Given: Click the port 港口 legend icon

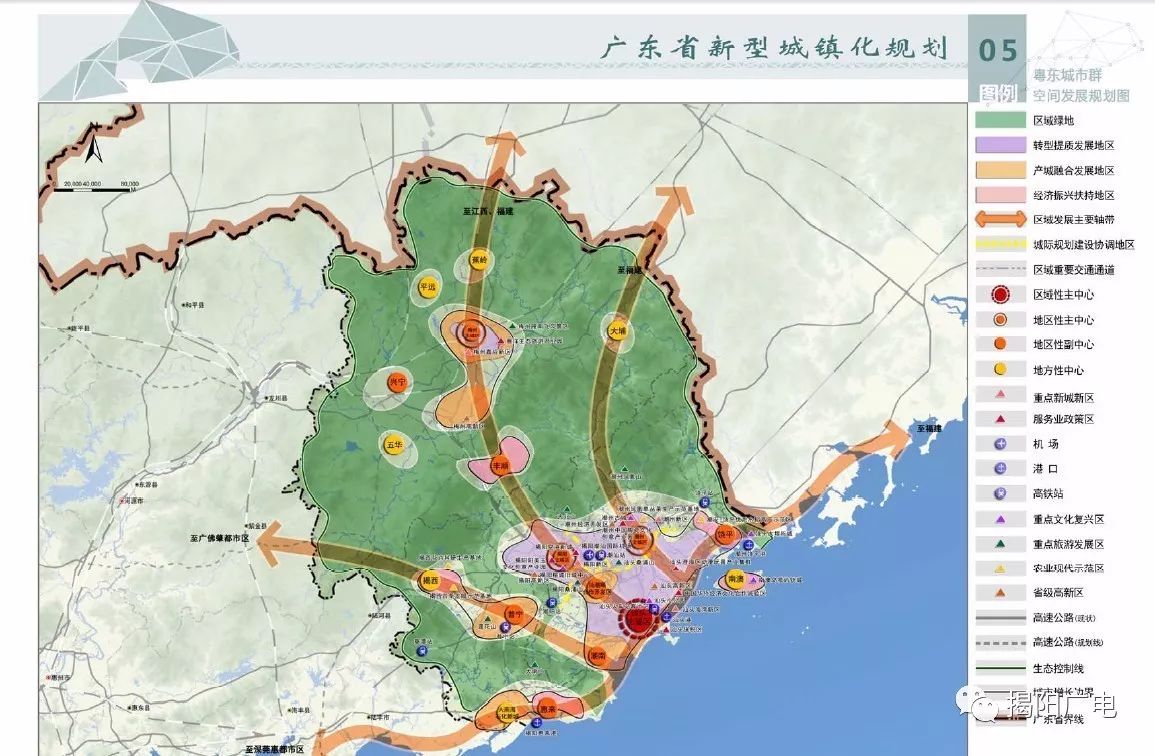Looking at the screenshot, I should [1000, 469].
